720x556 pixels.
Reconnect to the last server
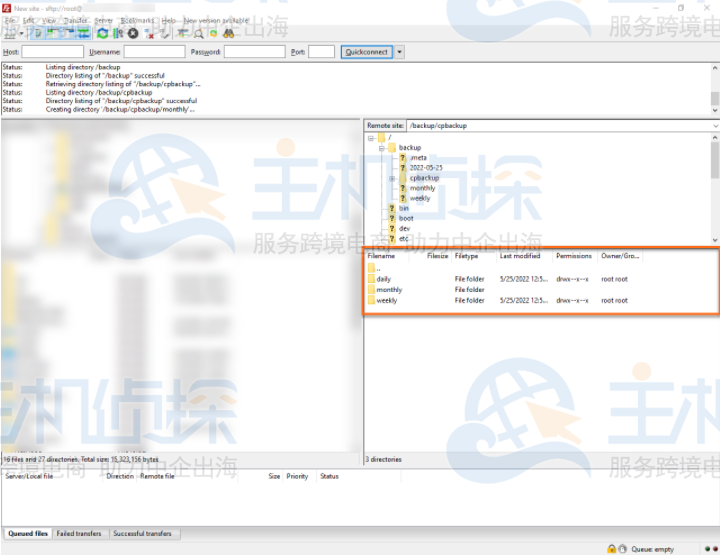click(x=164, y=34)
